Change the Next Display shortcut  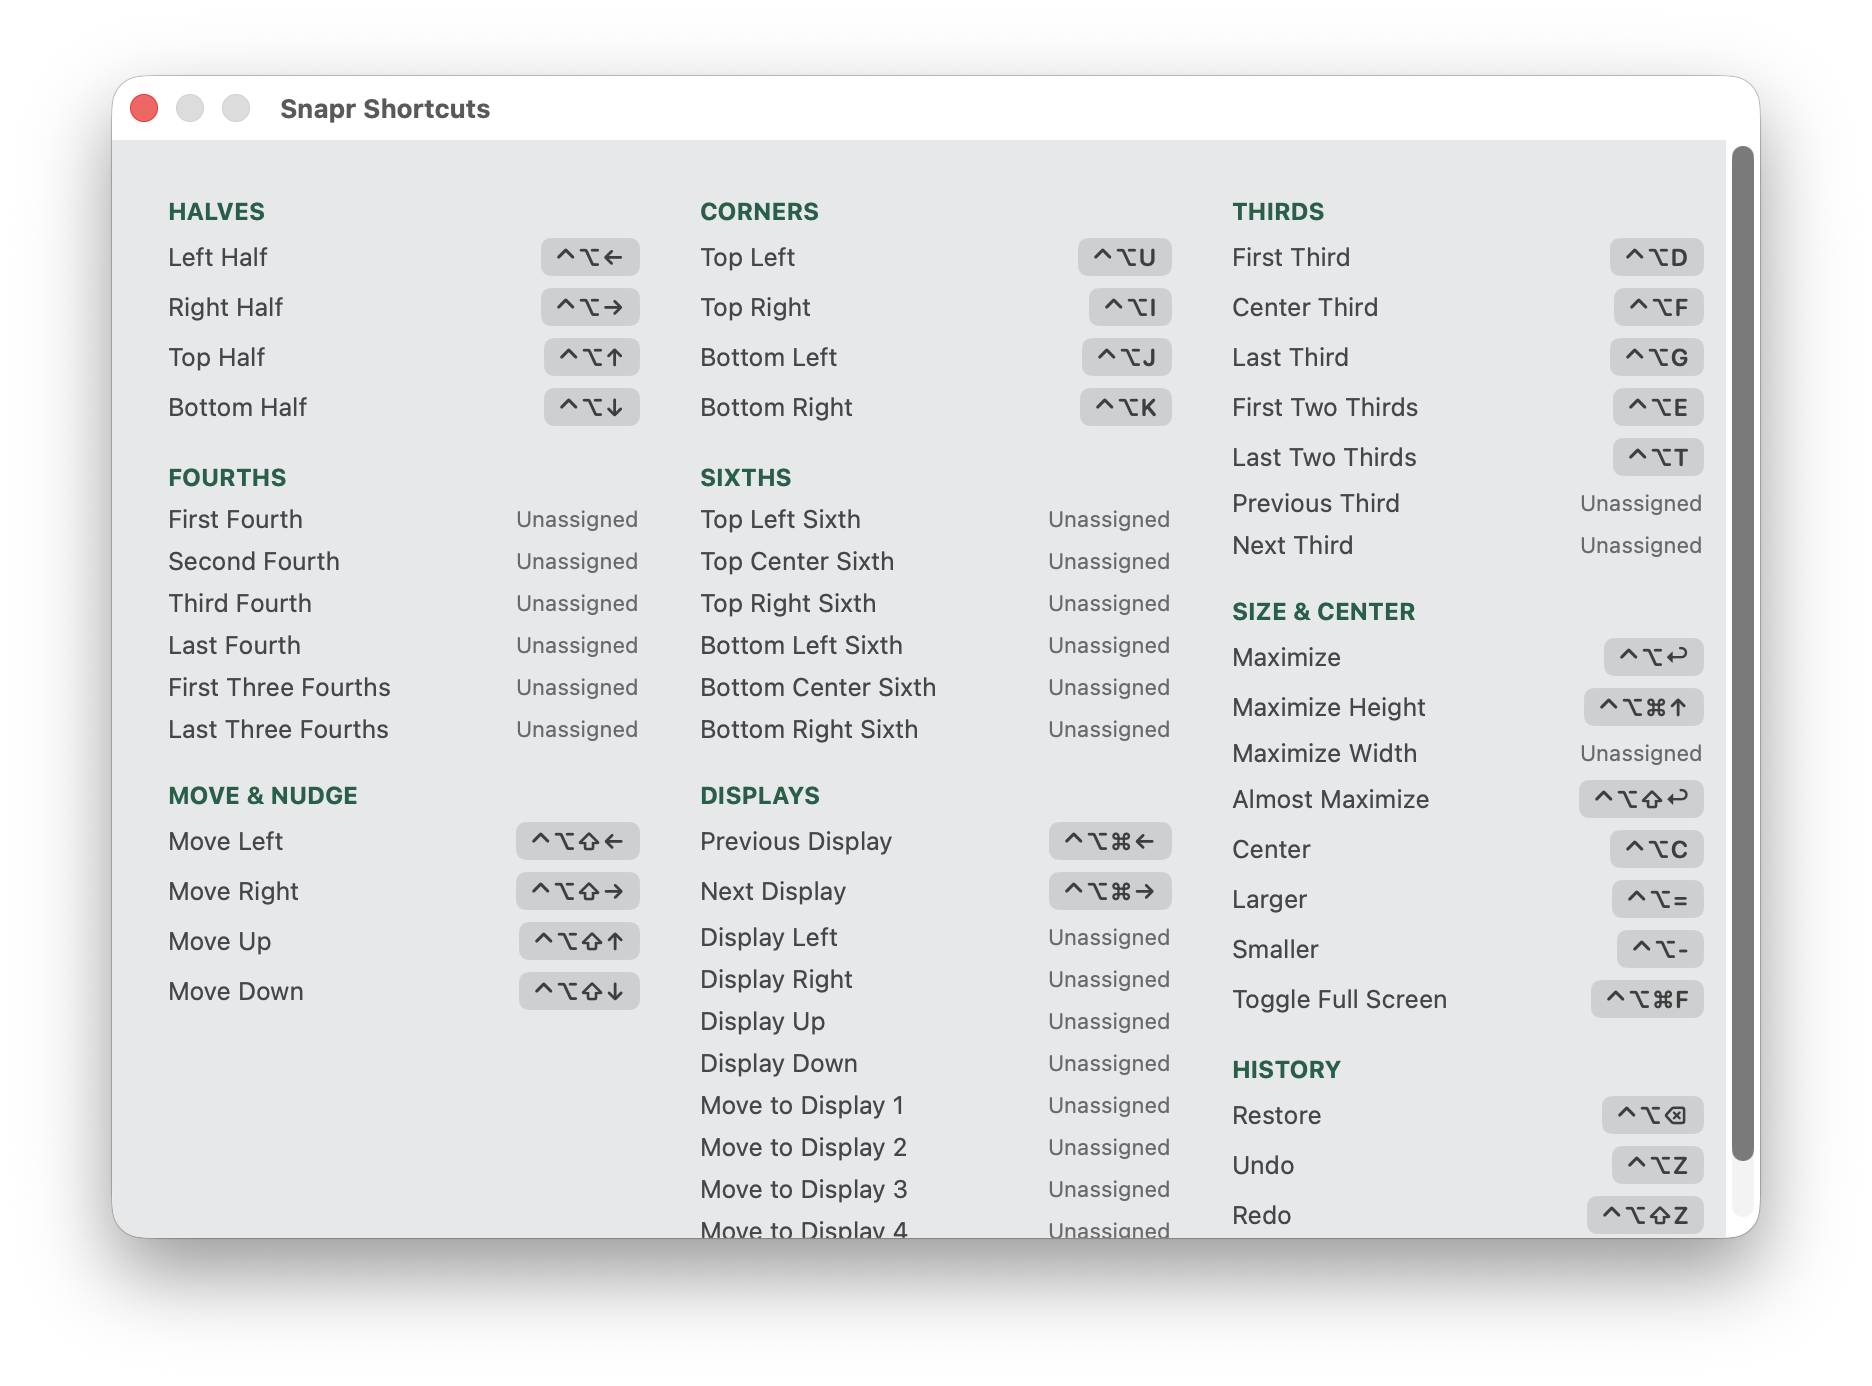pyautogui.click(x=1110, y=891)
